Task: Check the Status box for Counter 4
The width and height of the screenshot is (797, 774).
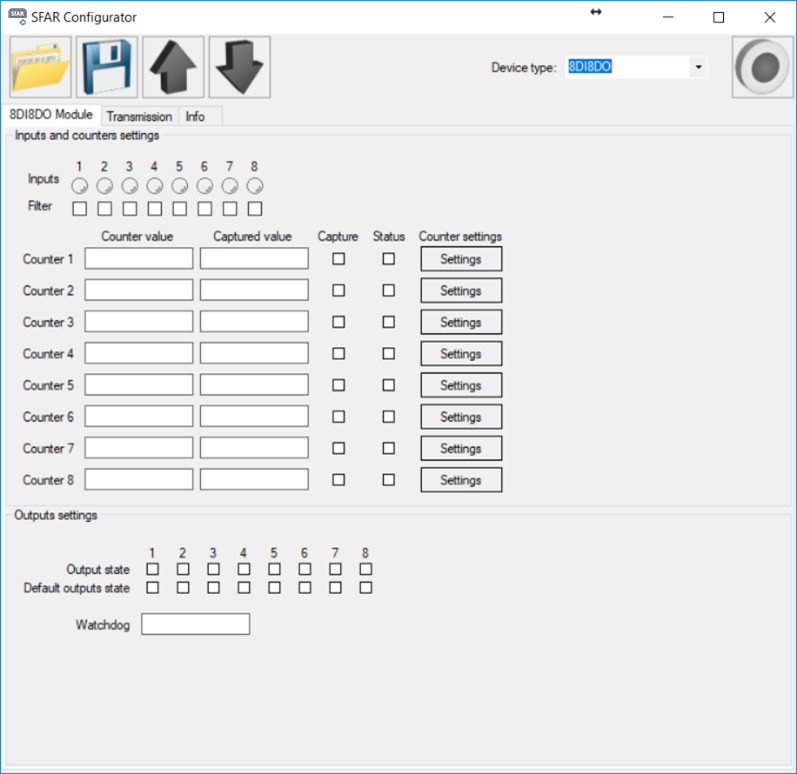Action: (388, 354)
